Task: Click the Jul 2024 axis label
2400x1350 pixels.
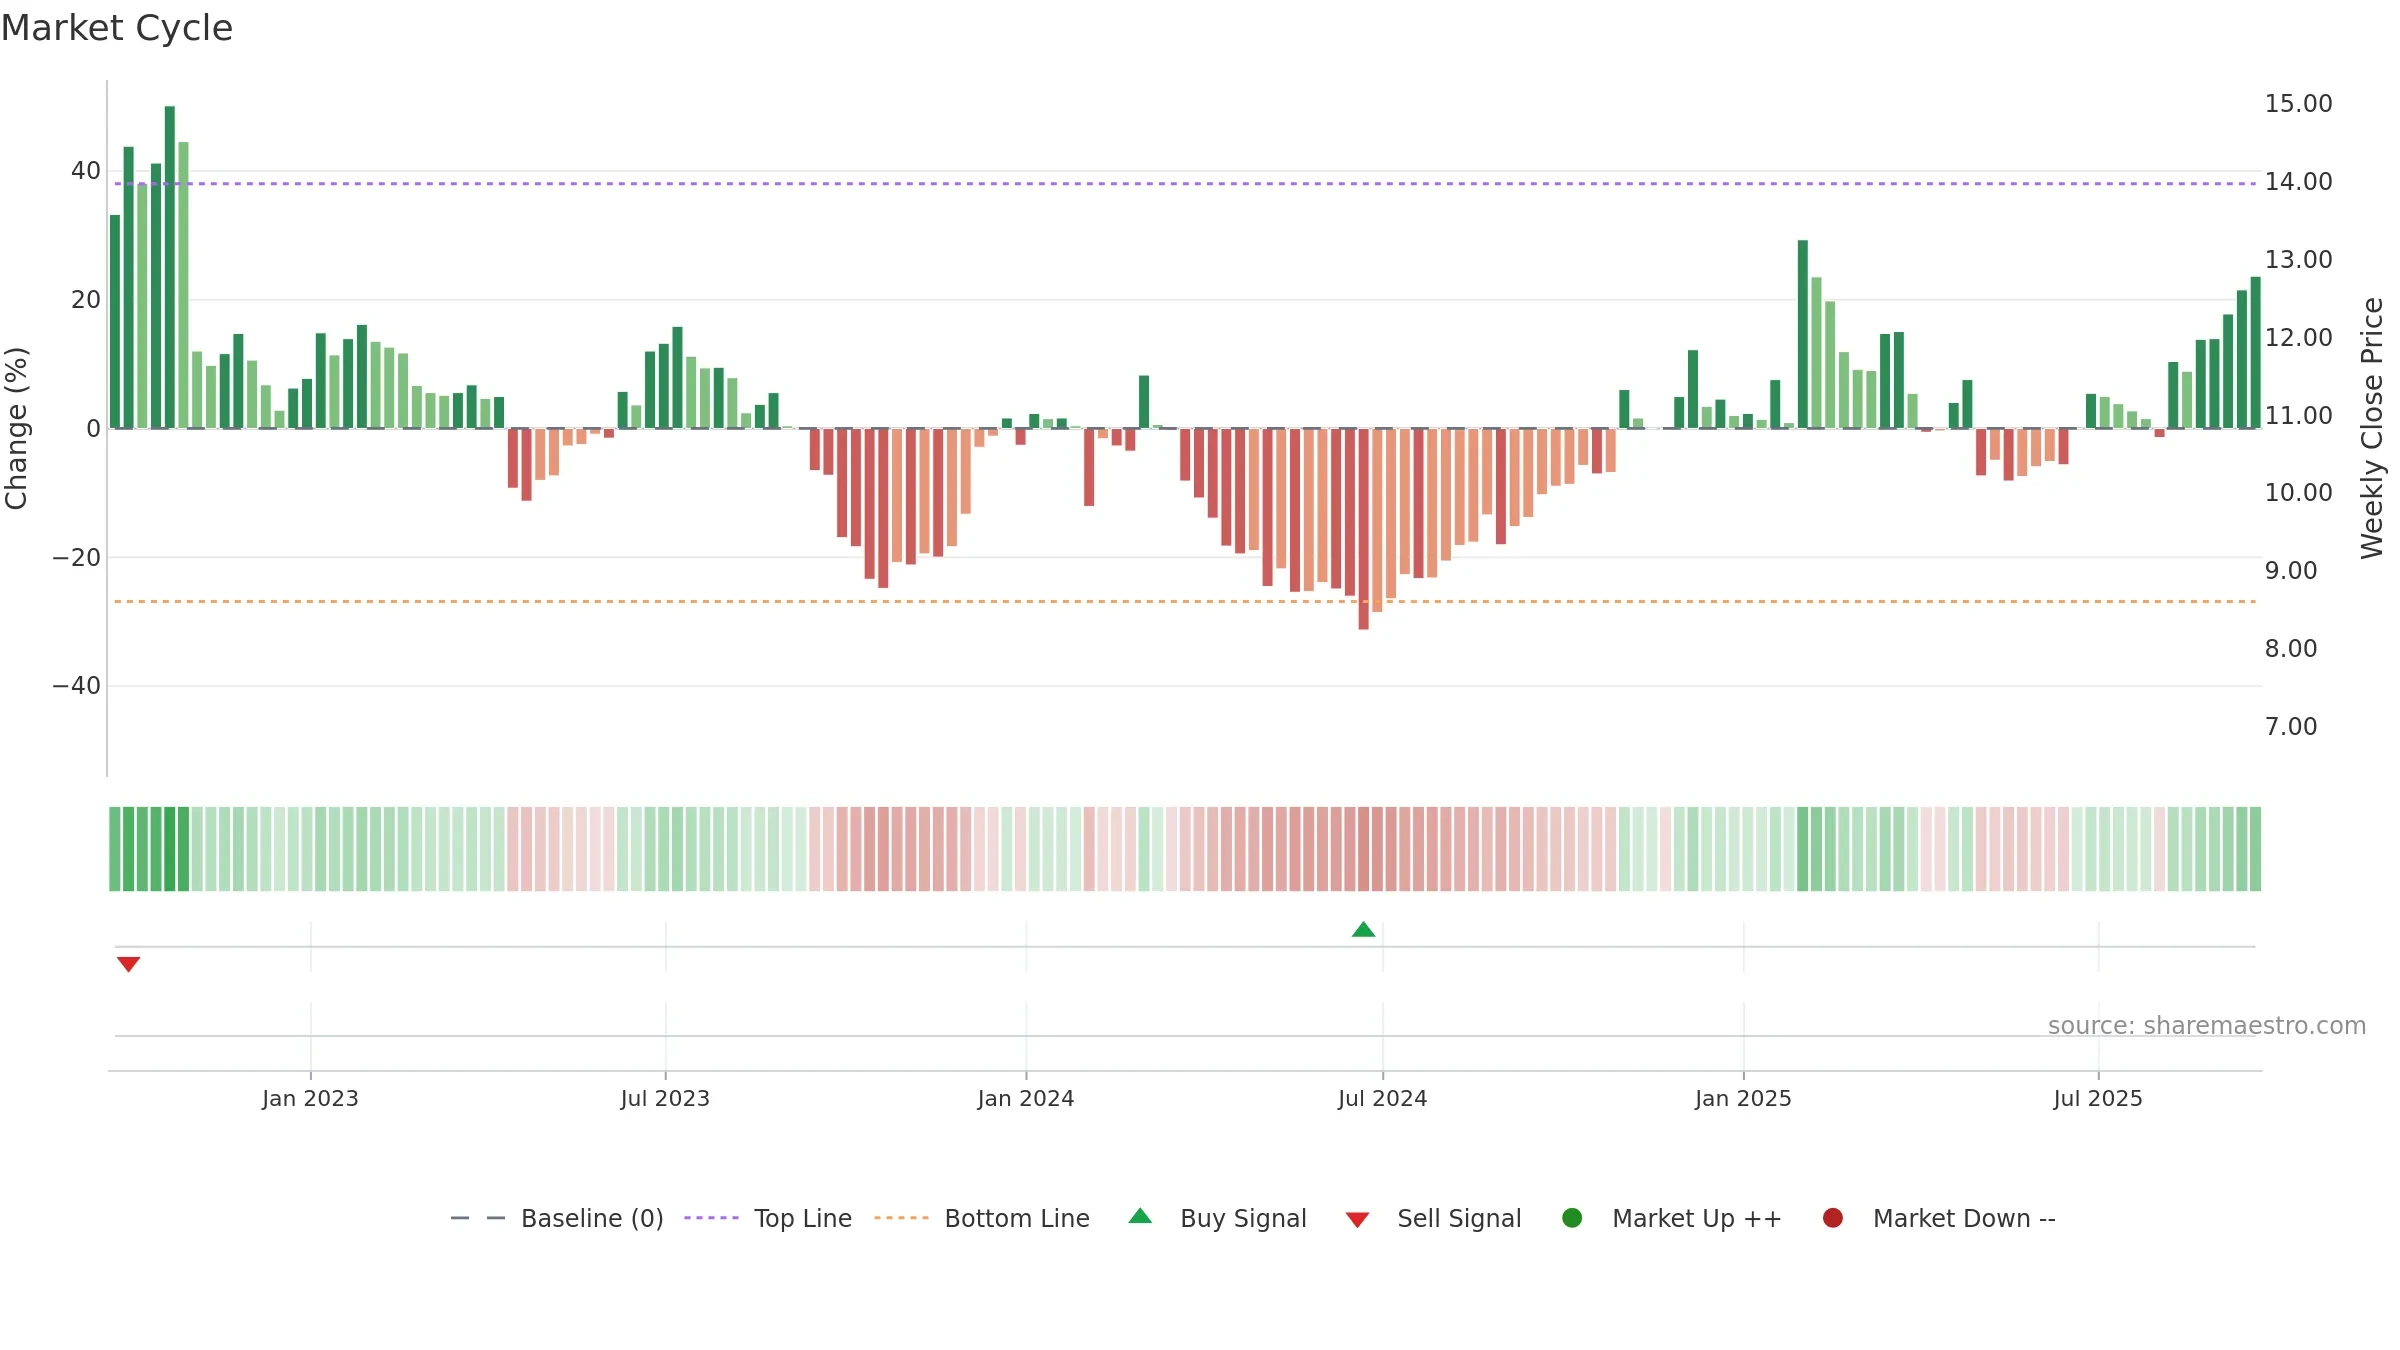Action: coord(1383,1098)
